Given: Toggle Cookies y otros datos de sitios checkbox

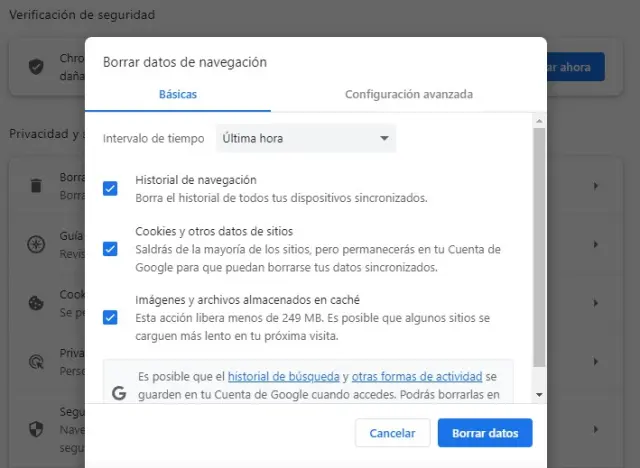Looking at the screenshot, I should pyautogui.click(x=111, y=249).
